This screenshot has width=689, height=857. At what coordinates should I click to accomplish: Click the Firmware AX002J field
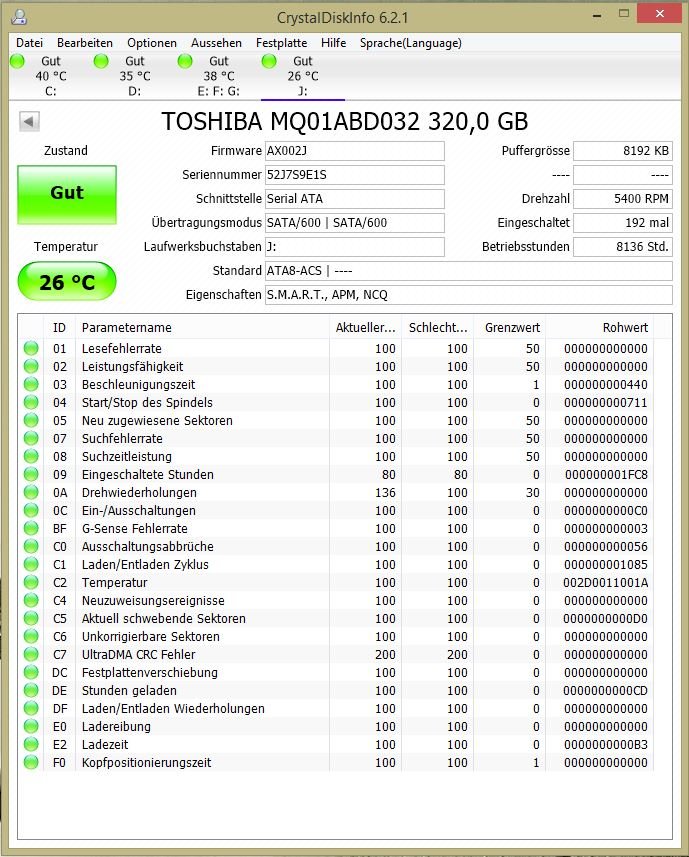(x=355, y=151)
